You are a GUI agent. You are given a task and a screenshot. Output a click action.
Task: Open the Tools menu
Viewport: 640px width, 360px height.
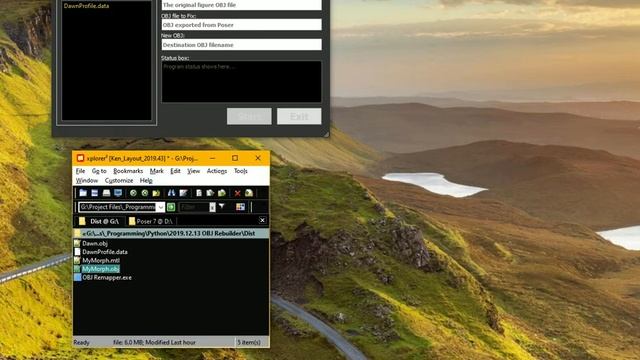(x=241, y=171)
